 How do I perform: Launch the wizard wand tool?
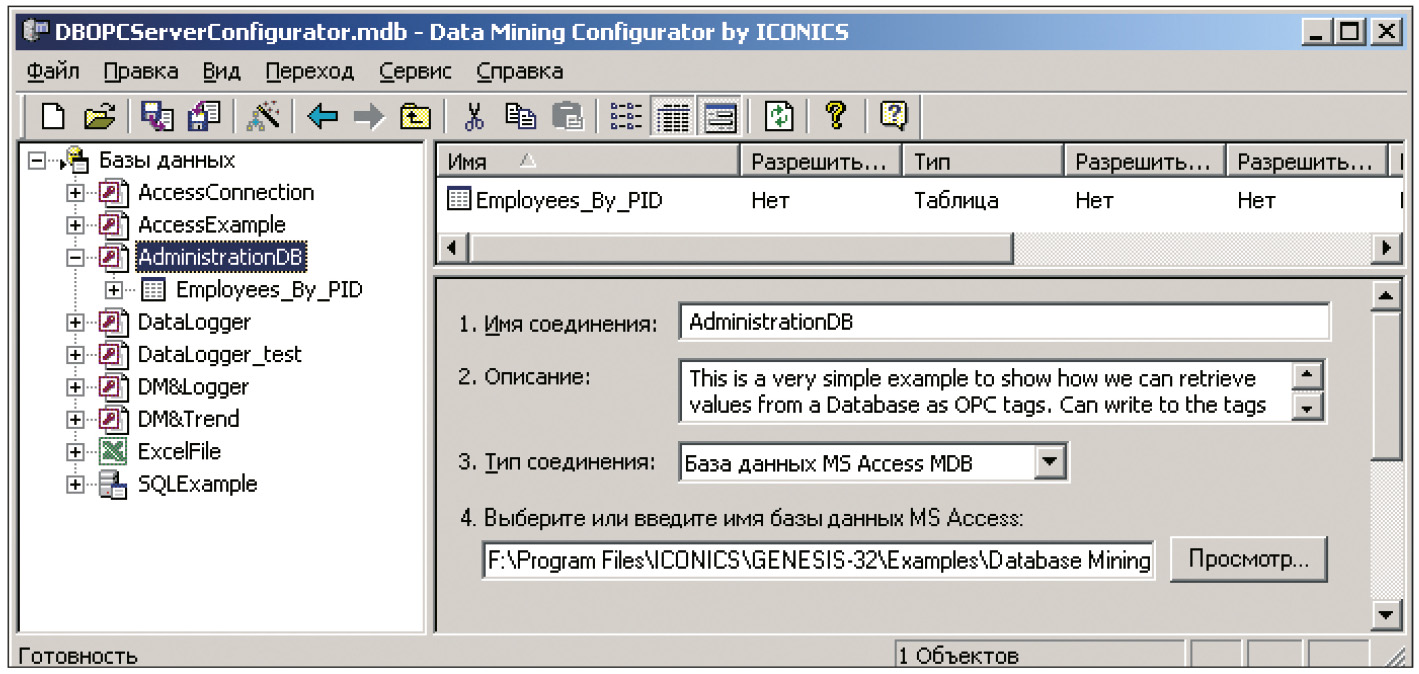263,117
